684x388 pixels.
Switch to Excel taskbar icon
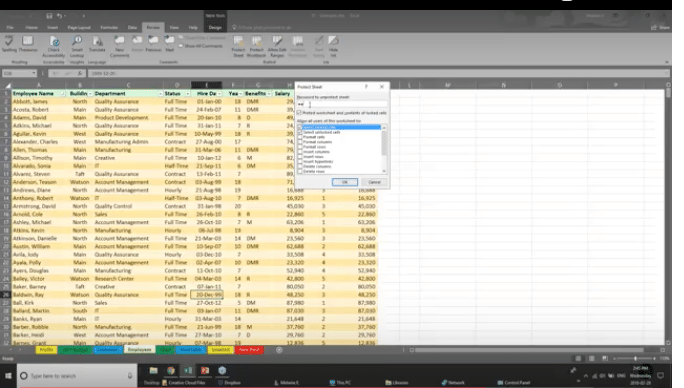click(x=188, y=371)
